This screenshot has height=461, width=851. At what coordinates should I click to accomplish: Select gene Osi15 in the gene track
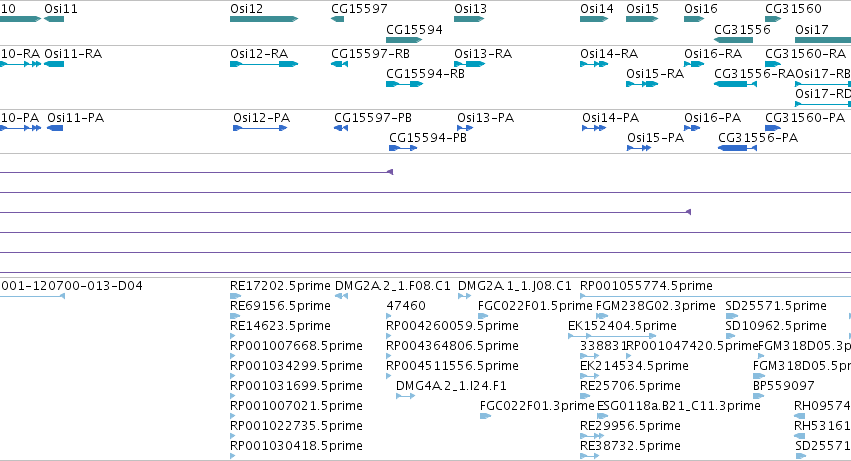click(642, 19)
